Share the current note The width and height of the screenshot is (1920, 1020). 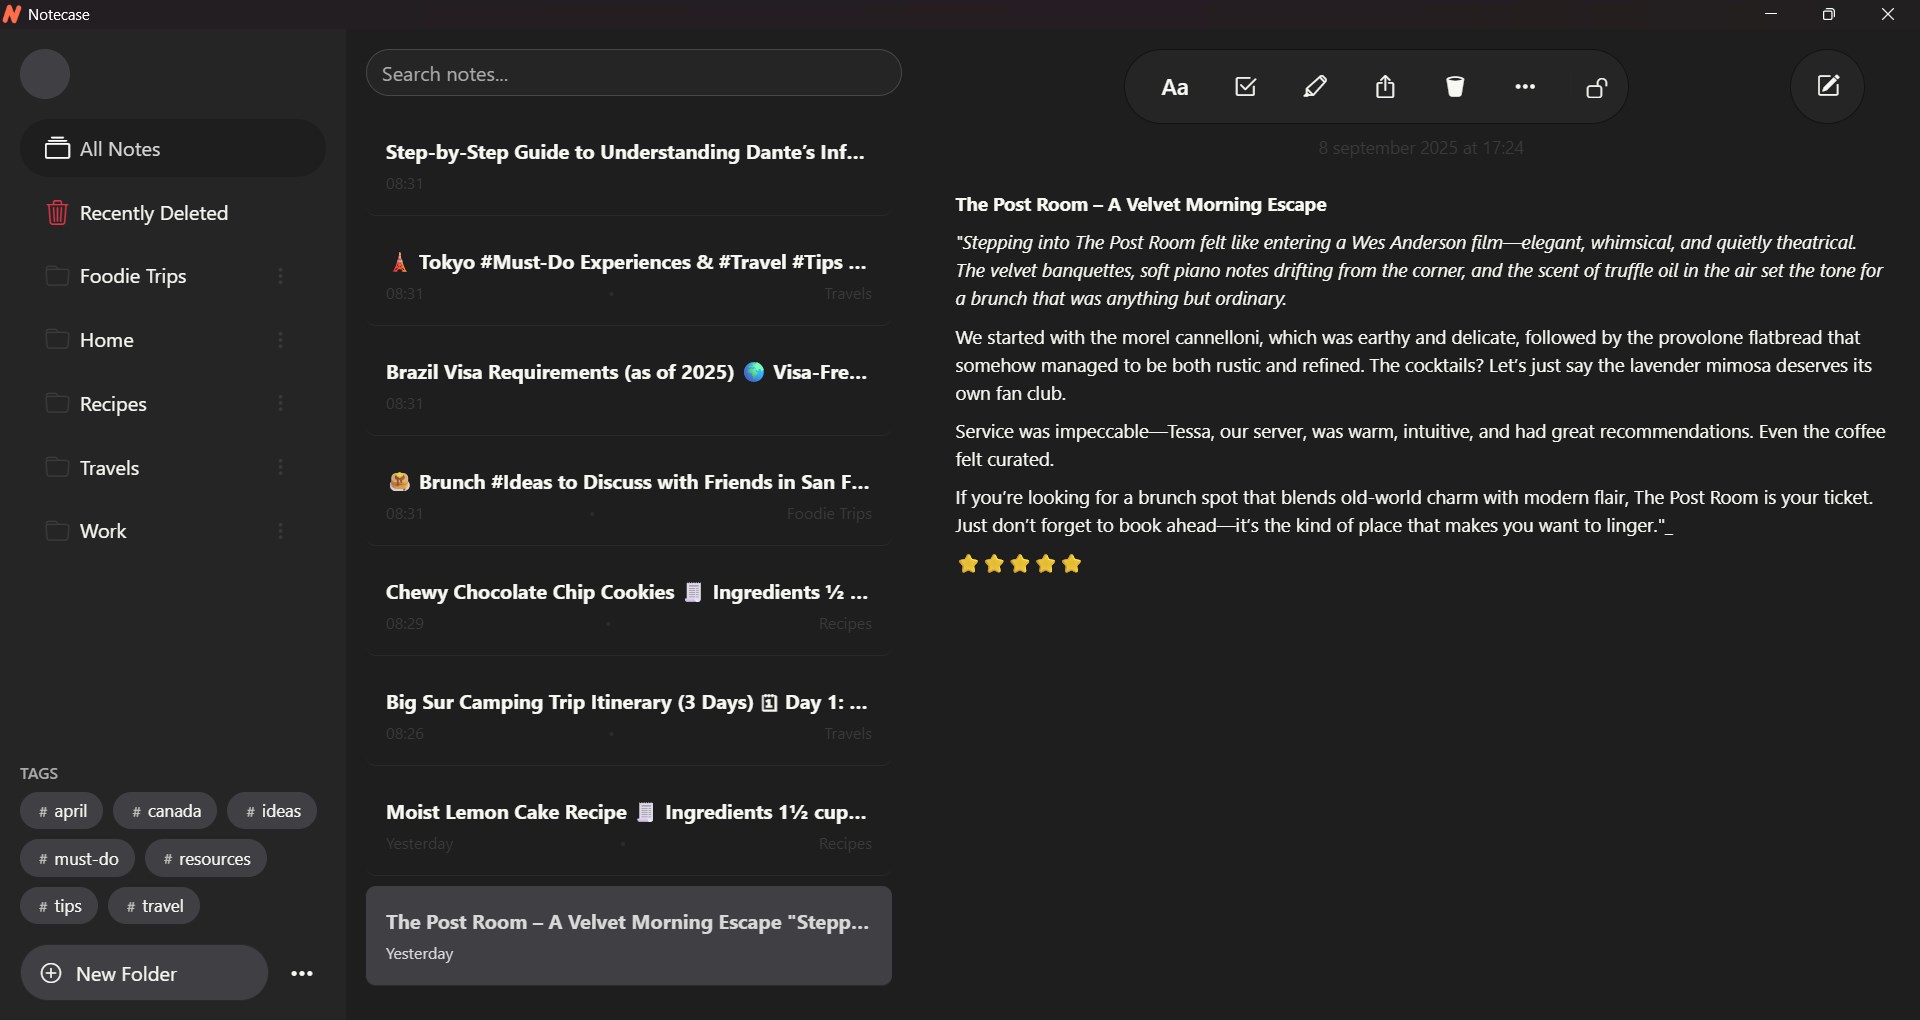(x=1385, y=87)
